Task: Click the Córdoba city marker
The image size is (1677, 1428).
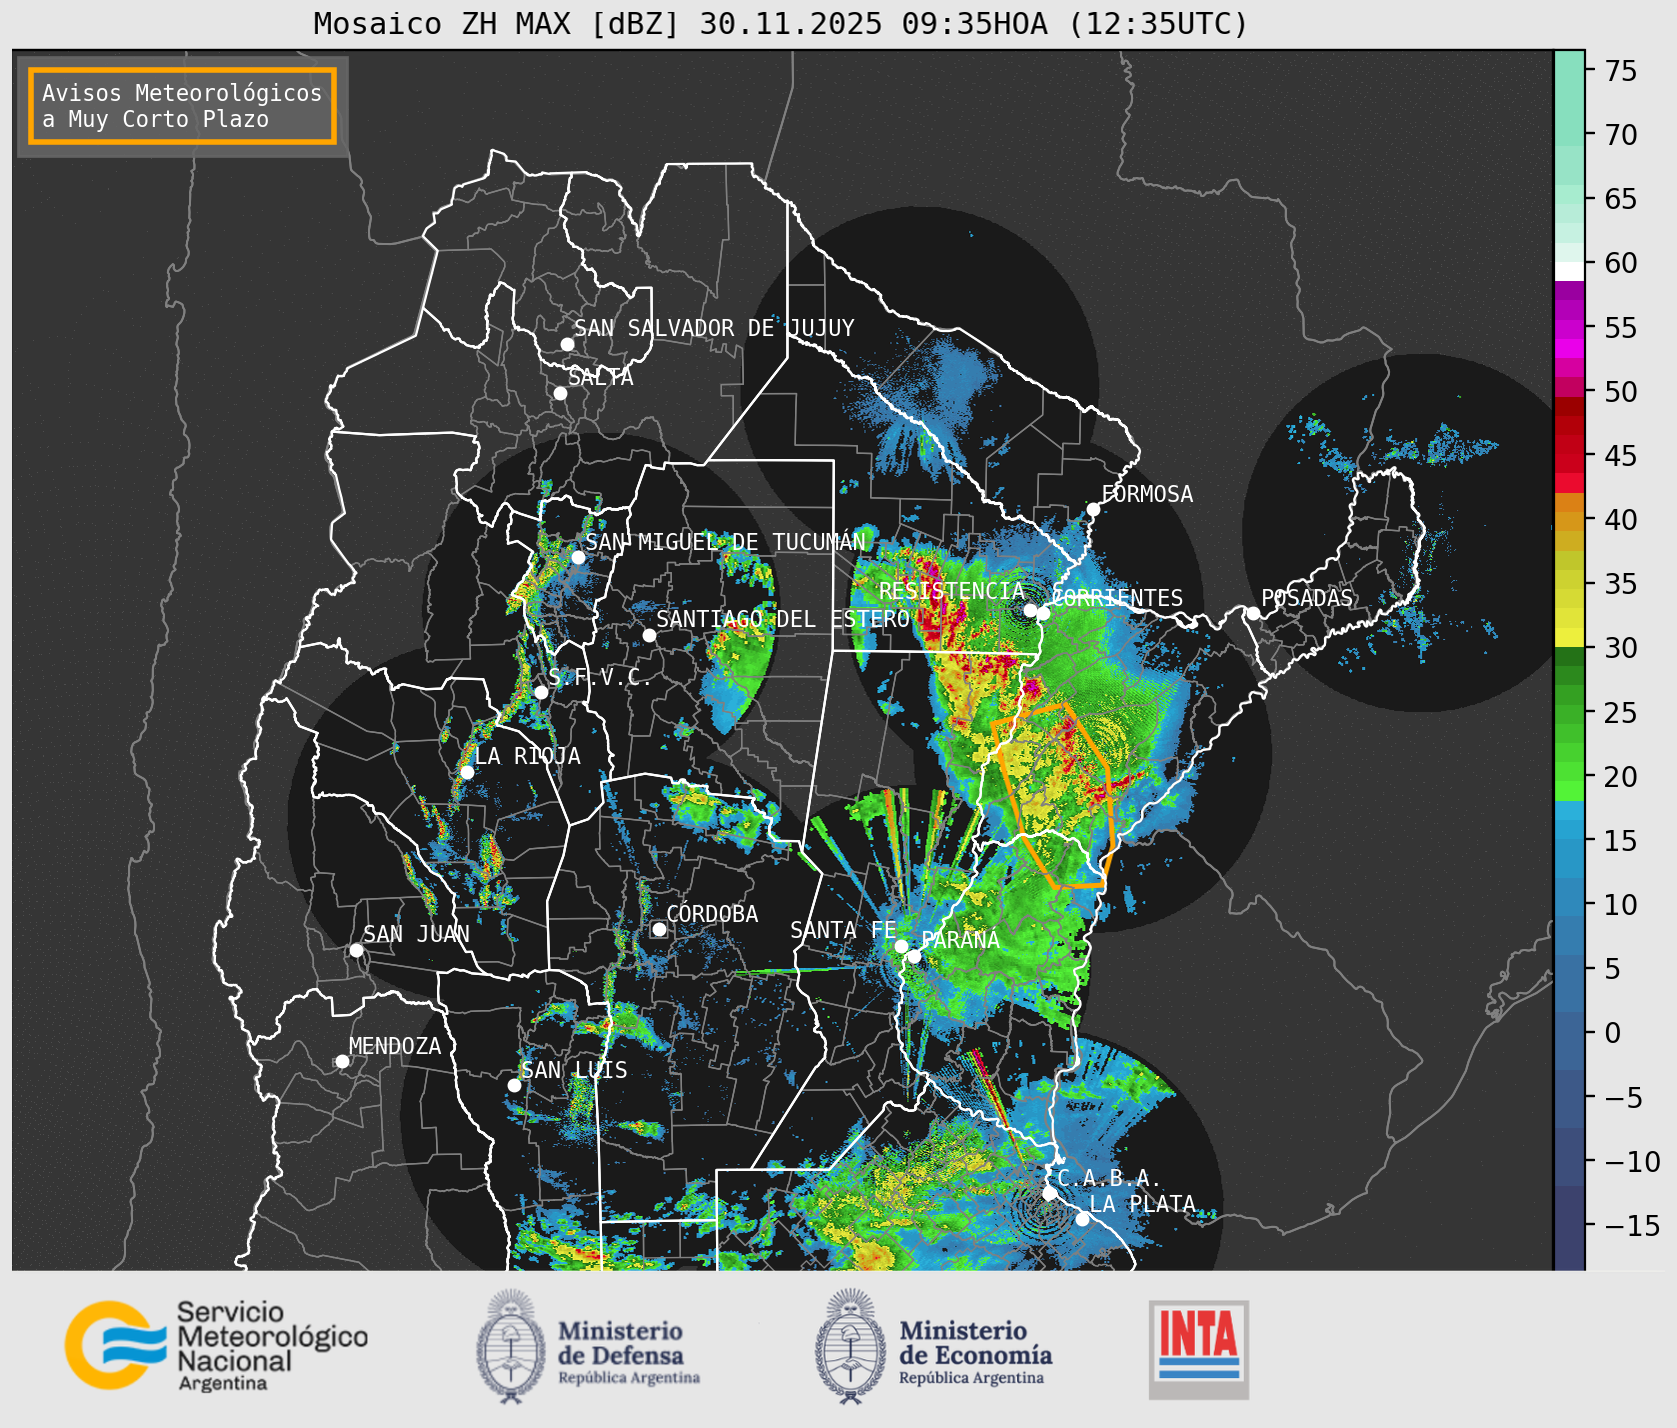Action: 659,929
